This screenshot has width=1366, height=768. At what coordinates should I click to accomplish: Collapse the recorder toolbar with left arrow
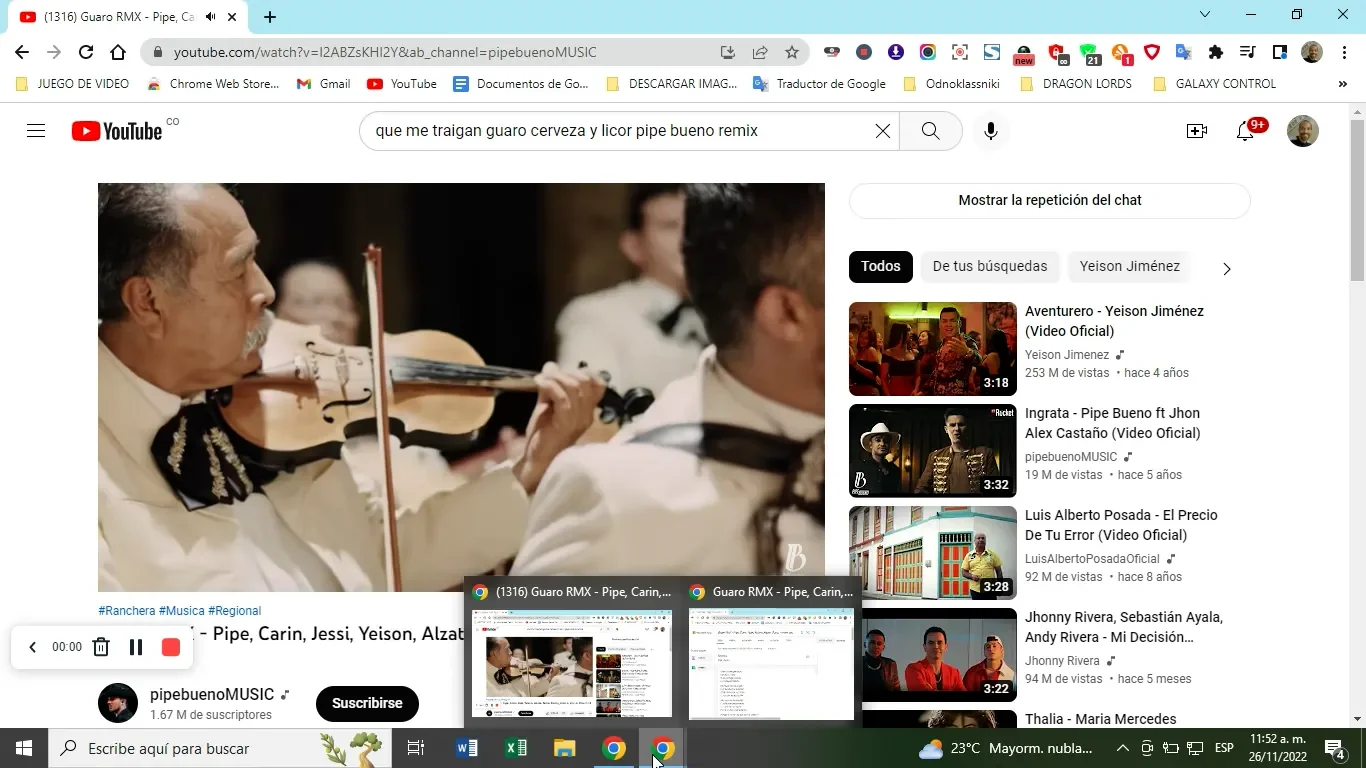click(32, 647)
